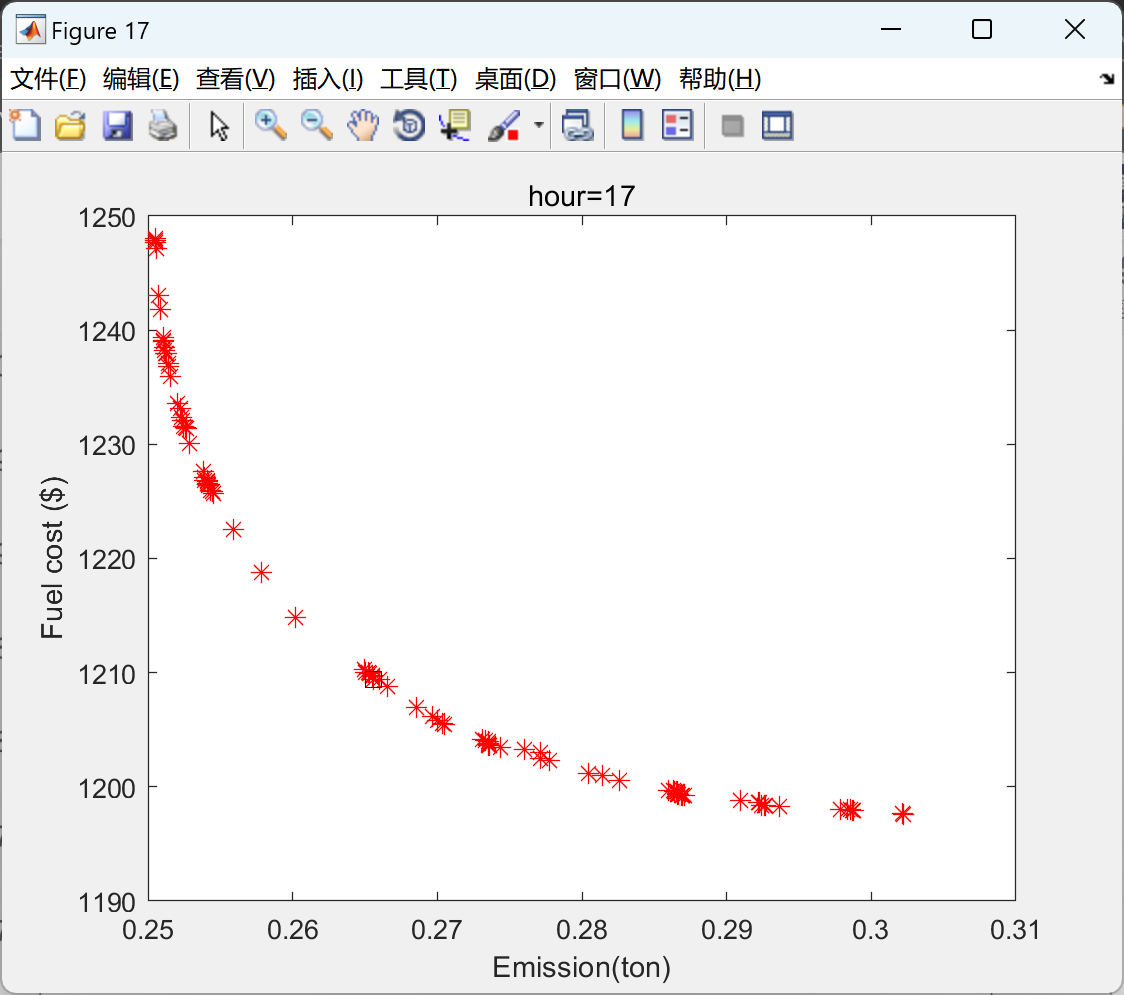Click the Show Plot Tools icon
1124x995 pixels.
777,125
